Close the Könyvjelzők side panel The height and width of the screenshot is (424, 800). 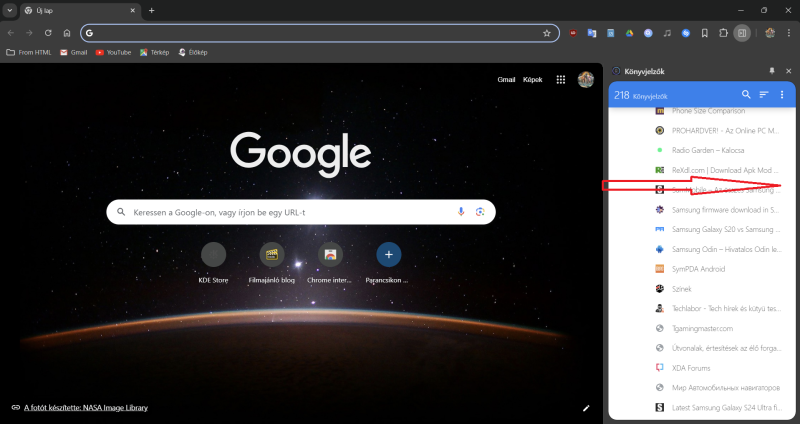(788, 71)
